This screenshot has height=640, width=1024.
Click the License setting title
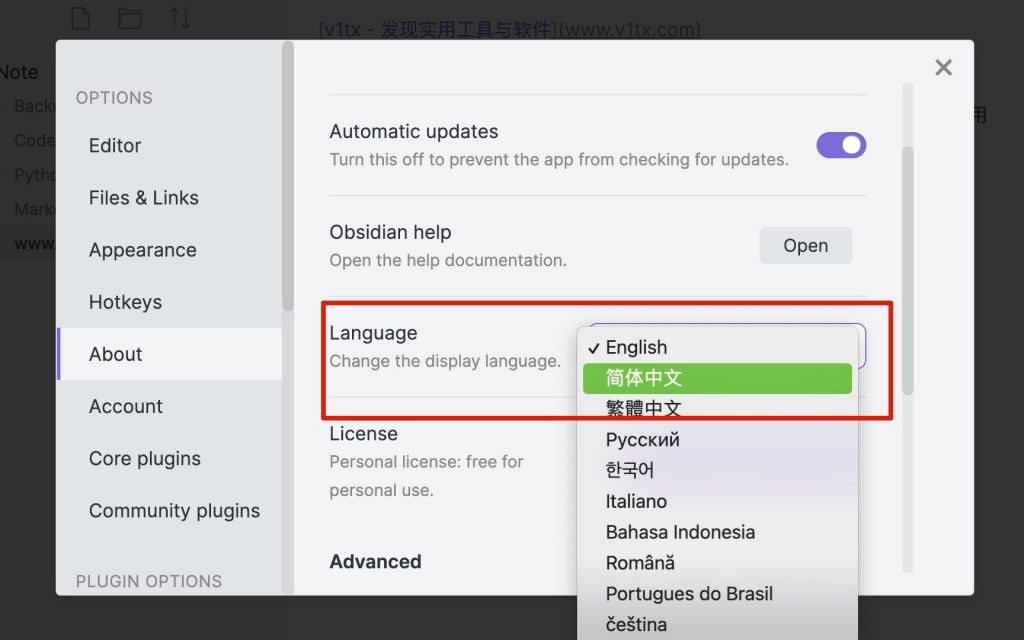coord(363,434)
